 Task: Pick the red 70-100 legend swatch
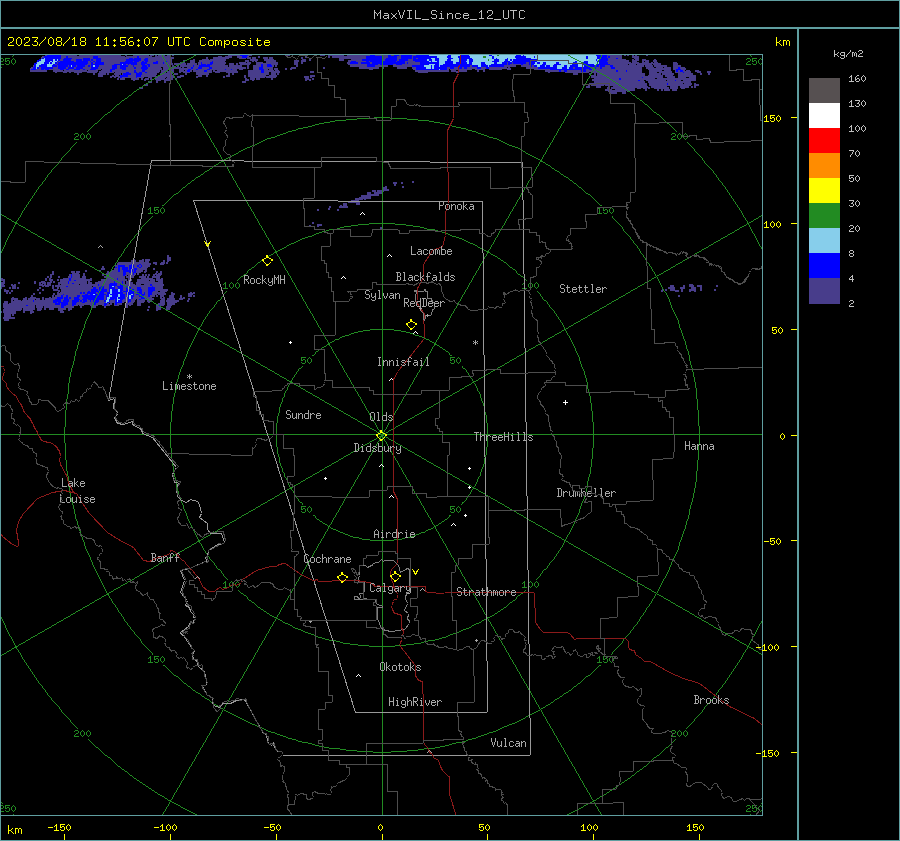824,141
